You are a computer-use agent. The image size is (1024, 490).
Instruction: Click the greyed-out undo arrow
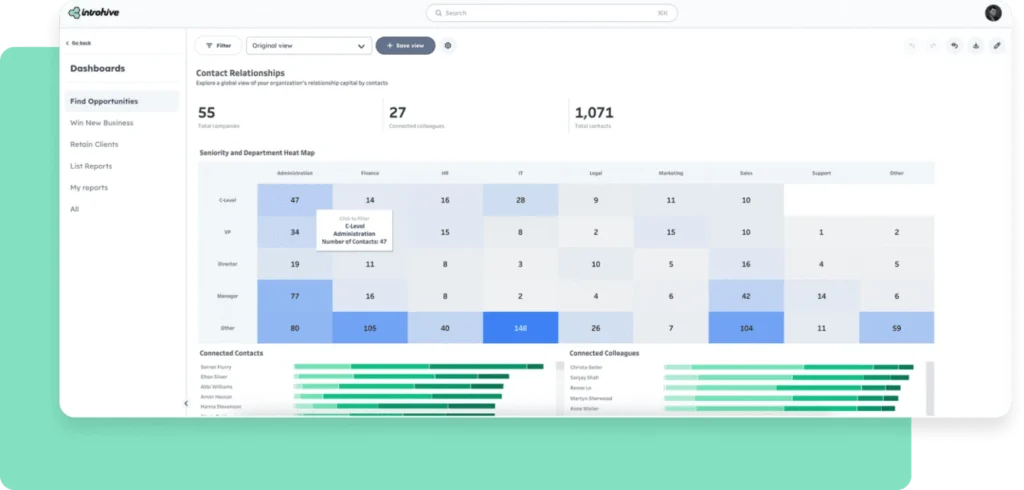click(912, 46)
